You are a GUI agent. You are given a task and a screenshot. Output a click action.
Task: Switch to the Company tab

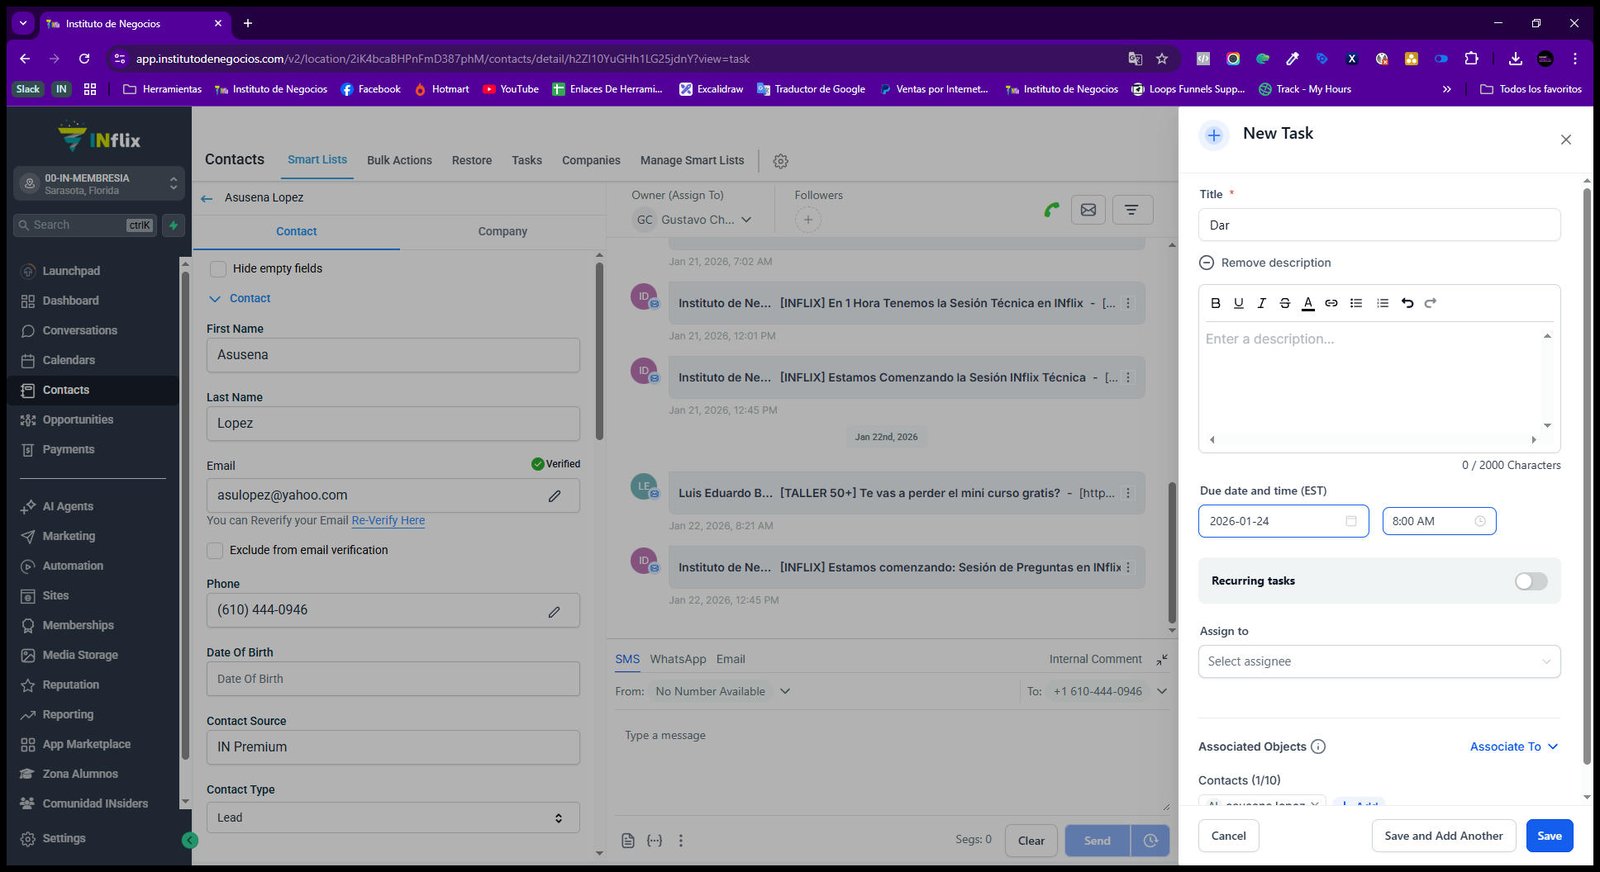pyautogui.click(x=502, y=231)
